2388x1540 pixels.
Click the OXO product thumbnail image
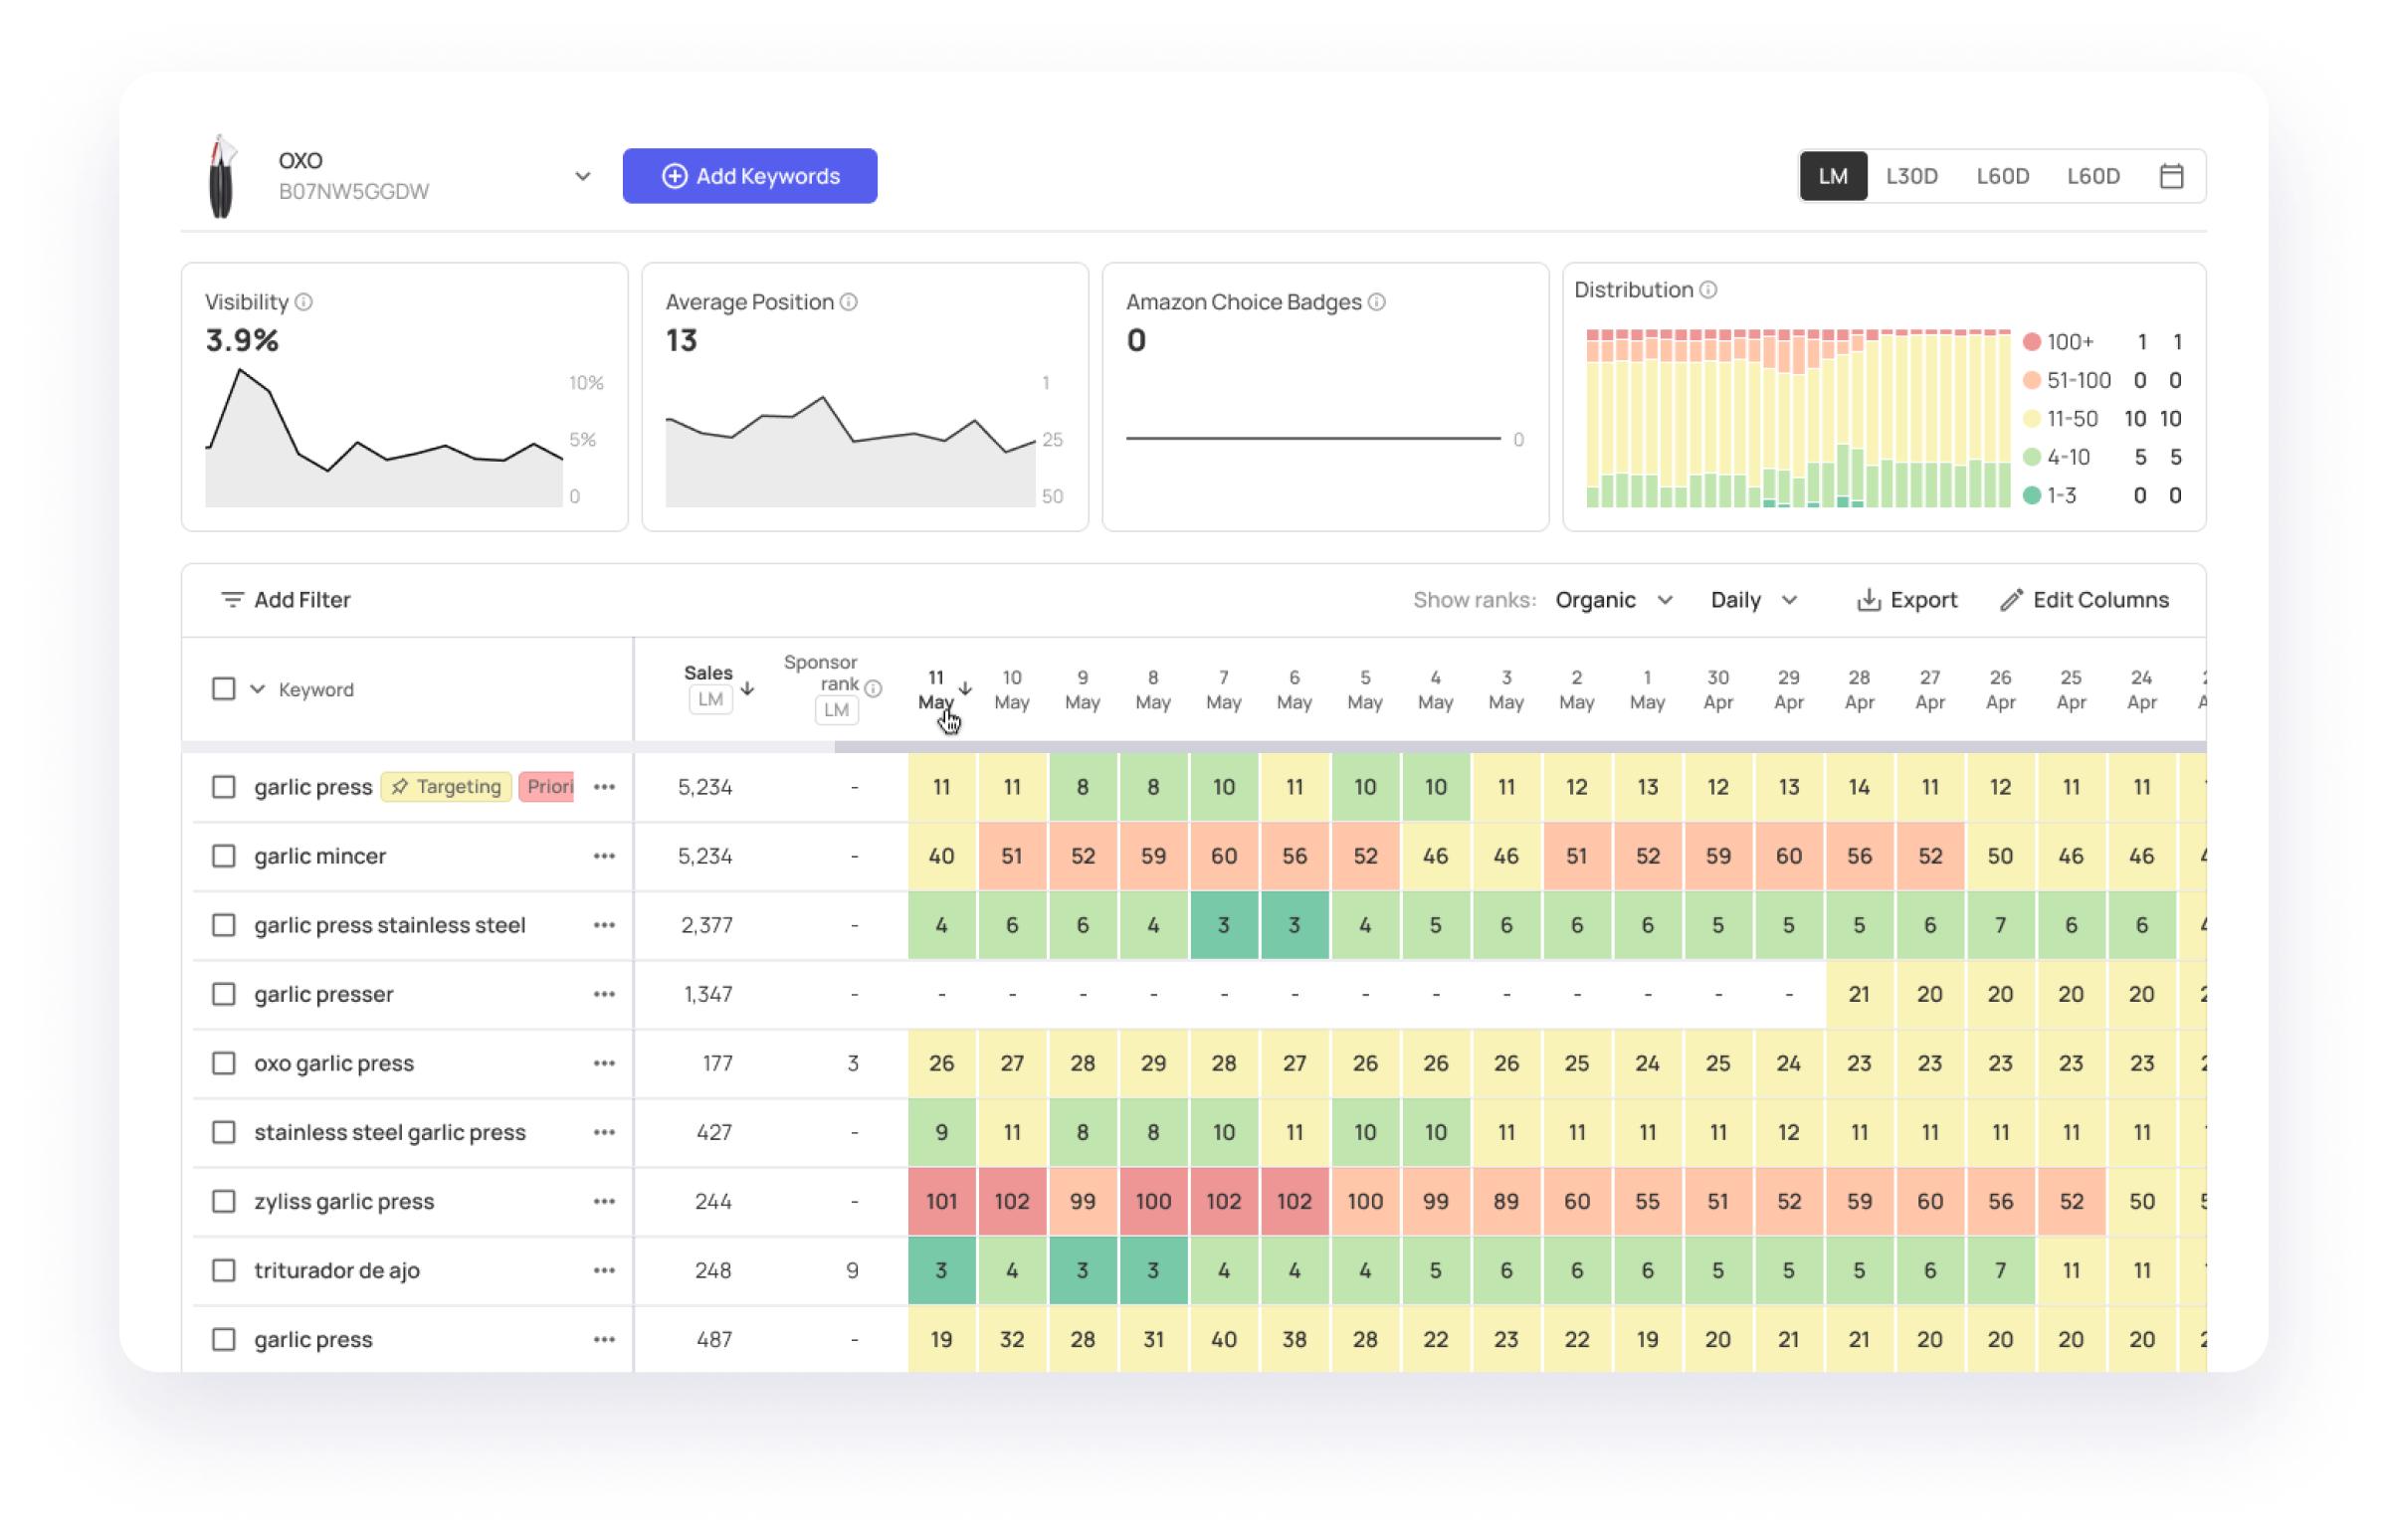click(222, 176)
